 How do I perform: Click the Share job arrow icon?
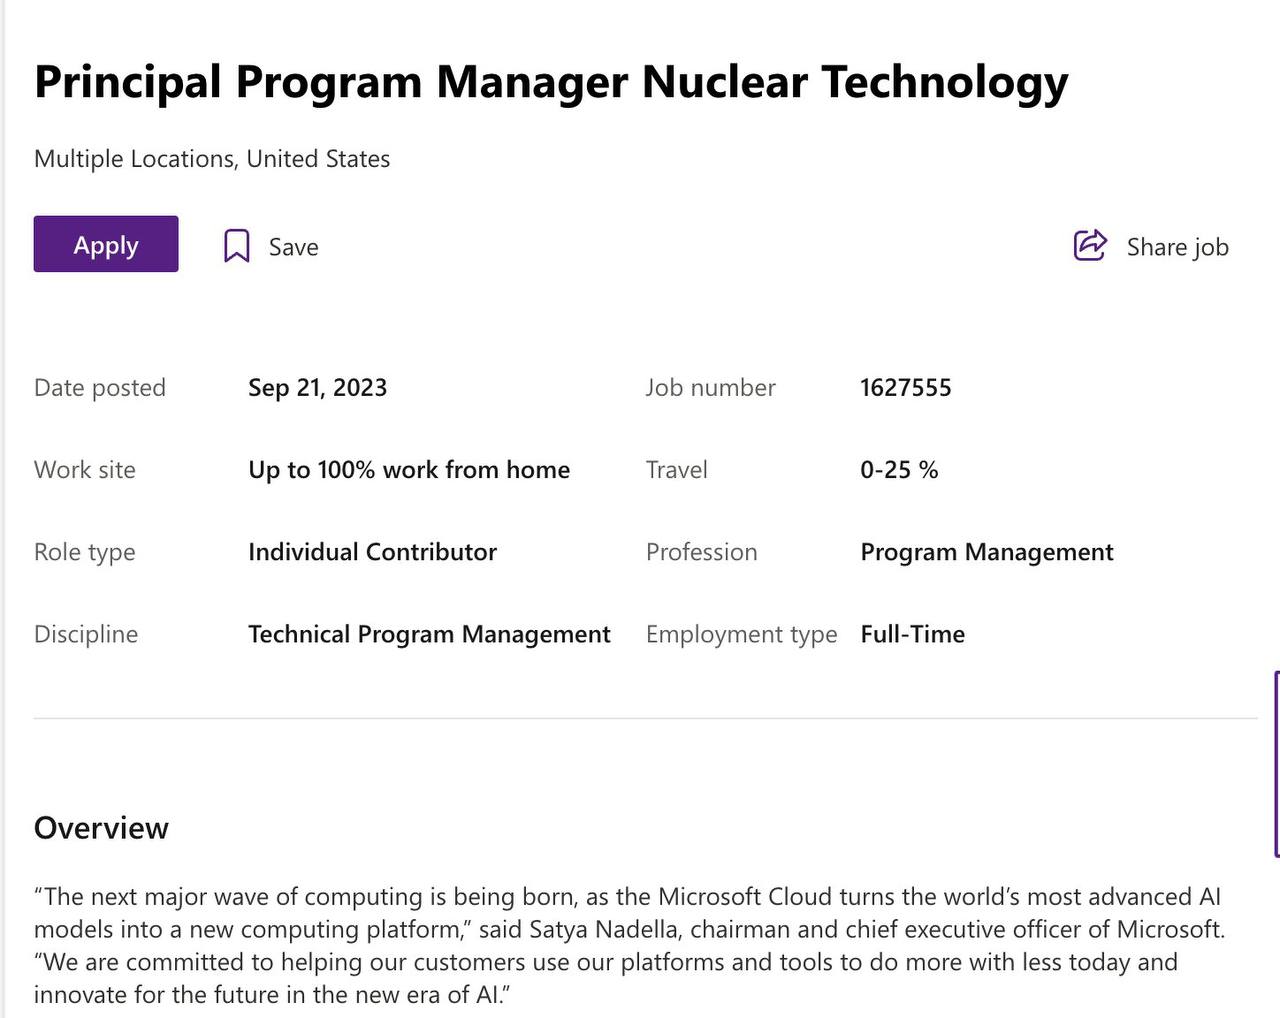point(1090,245)
